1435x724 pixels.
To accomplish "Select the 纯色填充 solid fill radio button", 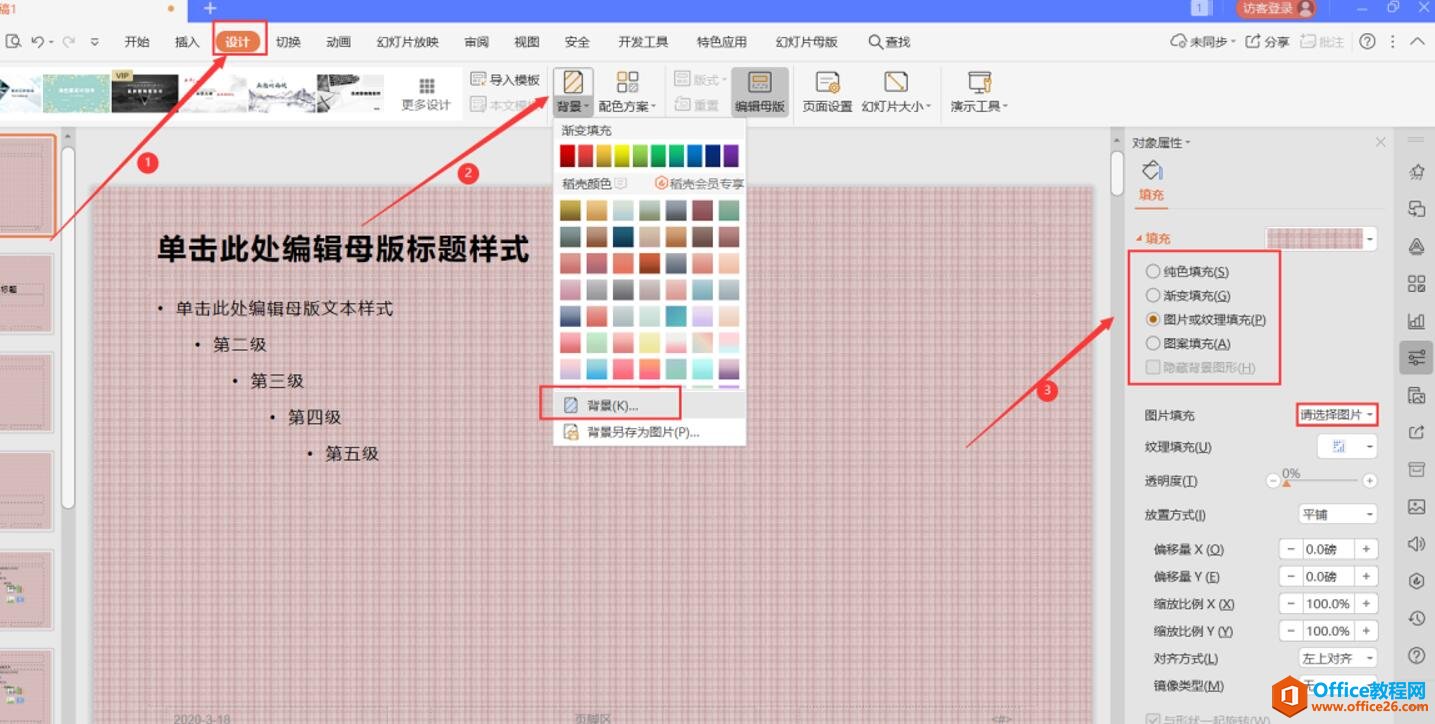I will pyautogui.click(x=1153, y=272).
